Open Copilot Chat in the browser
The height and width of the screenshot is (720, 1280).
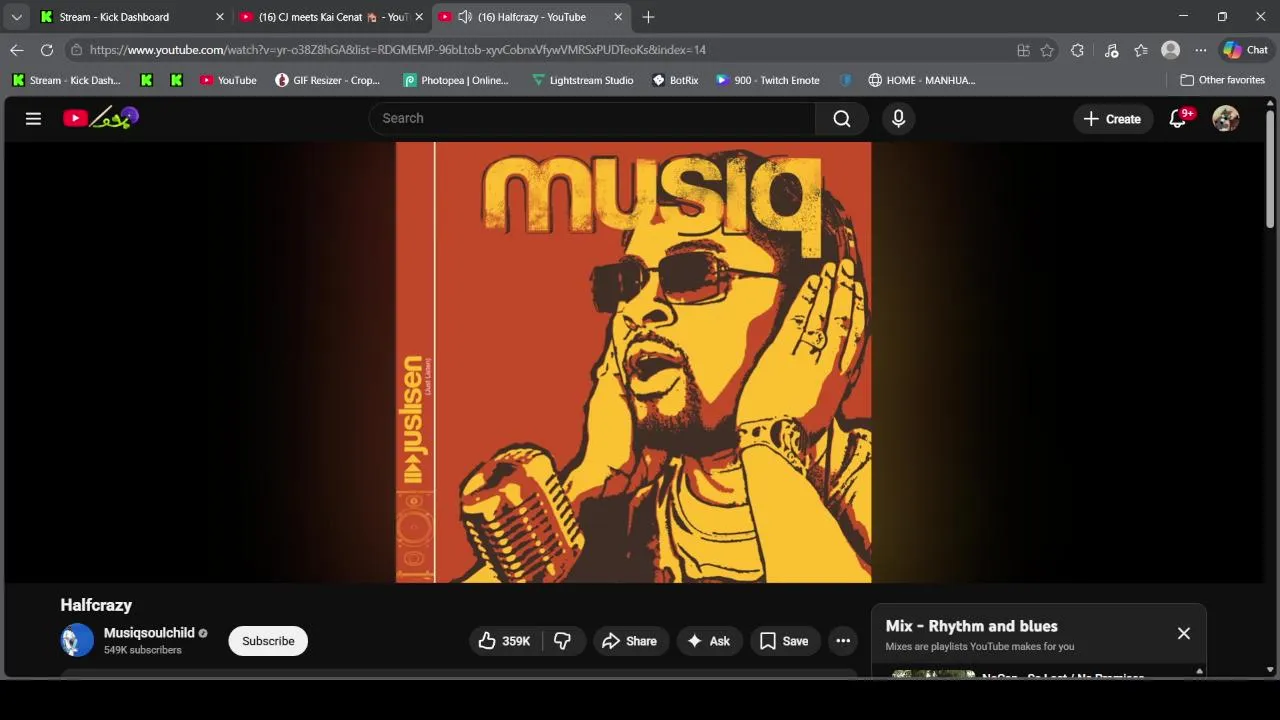[x=1246, y=50]
